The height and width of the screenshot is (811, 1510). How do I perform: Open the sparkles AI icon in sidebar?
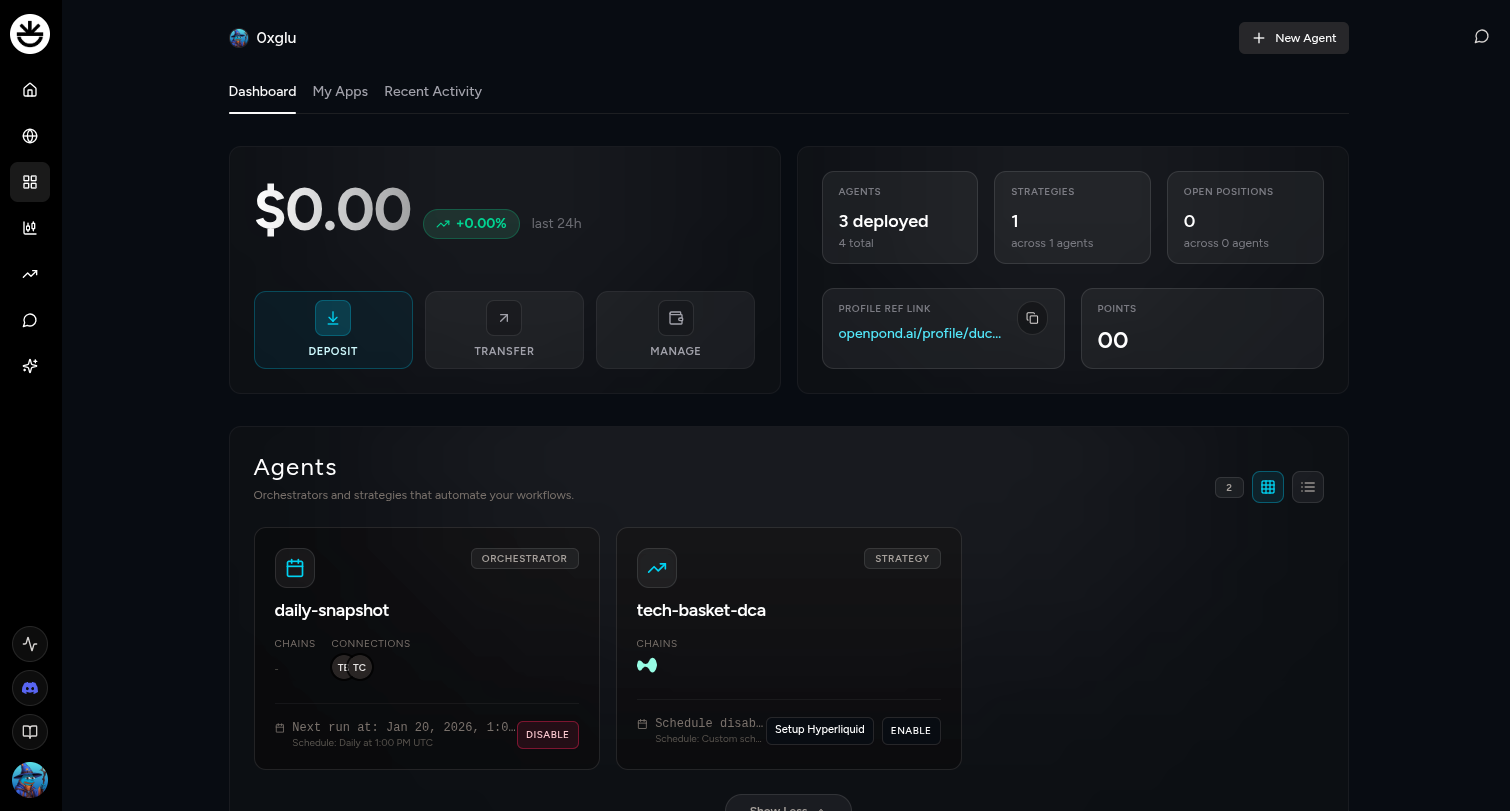click(x=30, y=366)
